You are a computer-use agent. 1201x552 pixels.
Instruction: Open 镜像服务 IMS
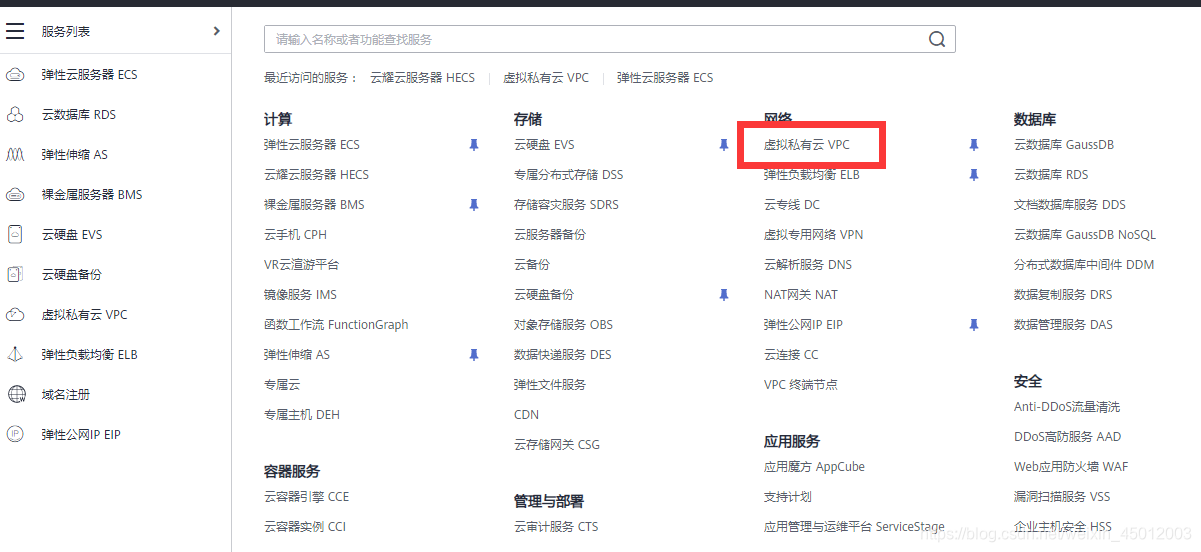click(x=300, y=295)
